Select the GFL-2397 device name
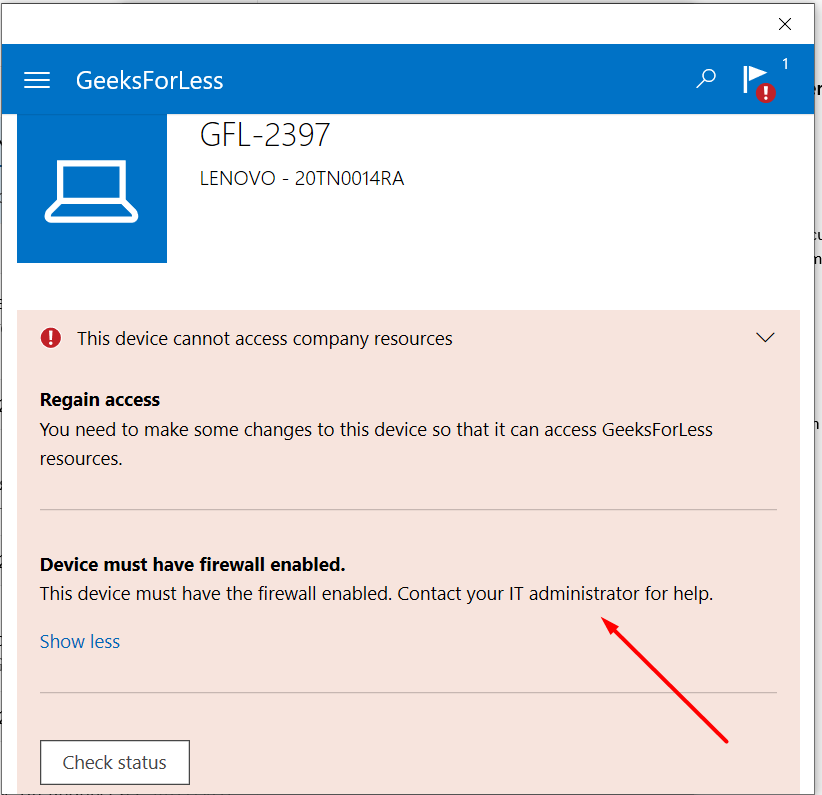The image size is (822, 795). coord(265,135)
